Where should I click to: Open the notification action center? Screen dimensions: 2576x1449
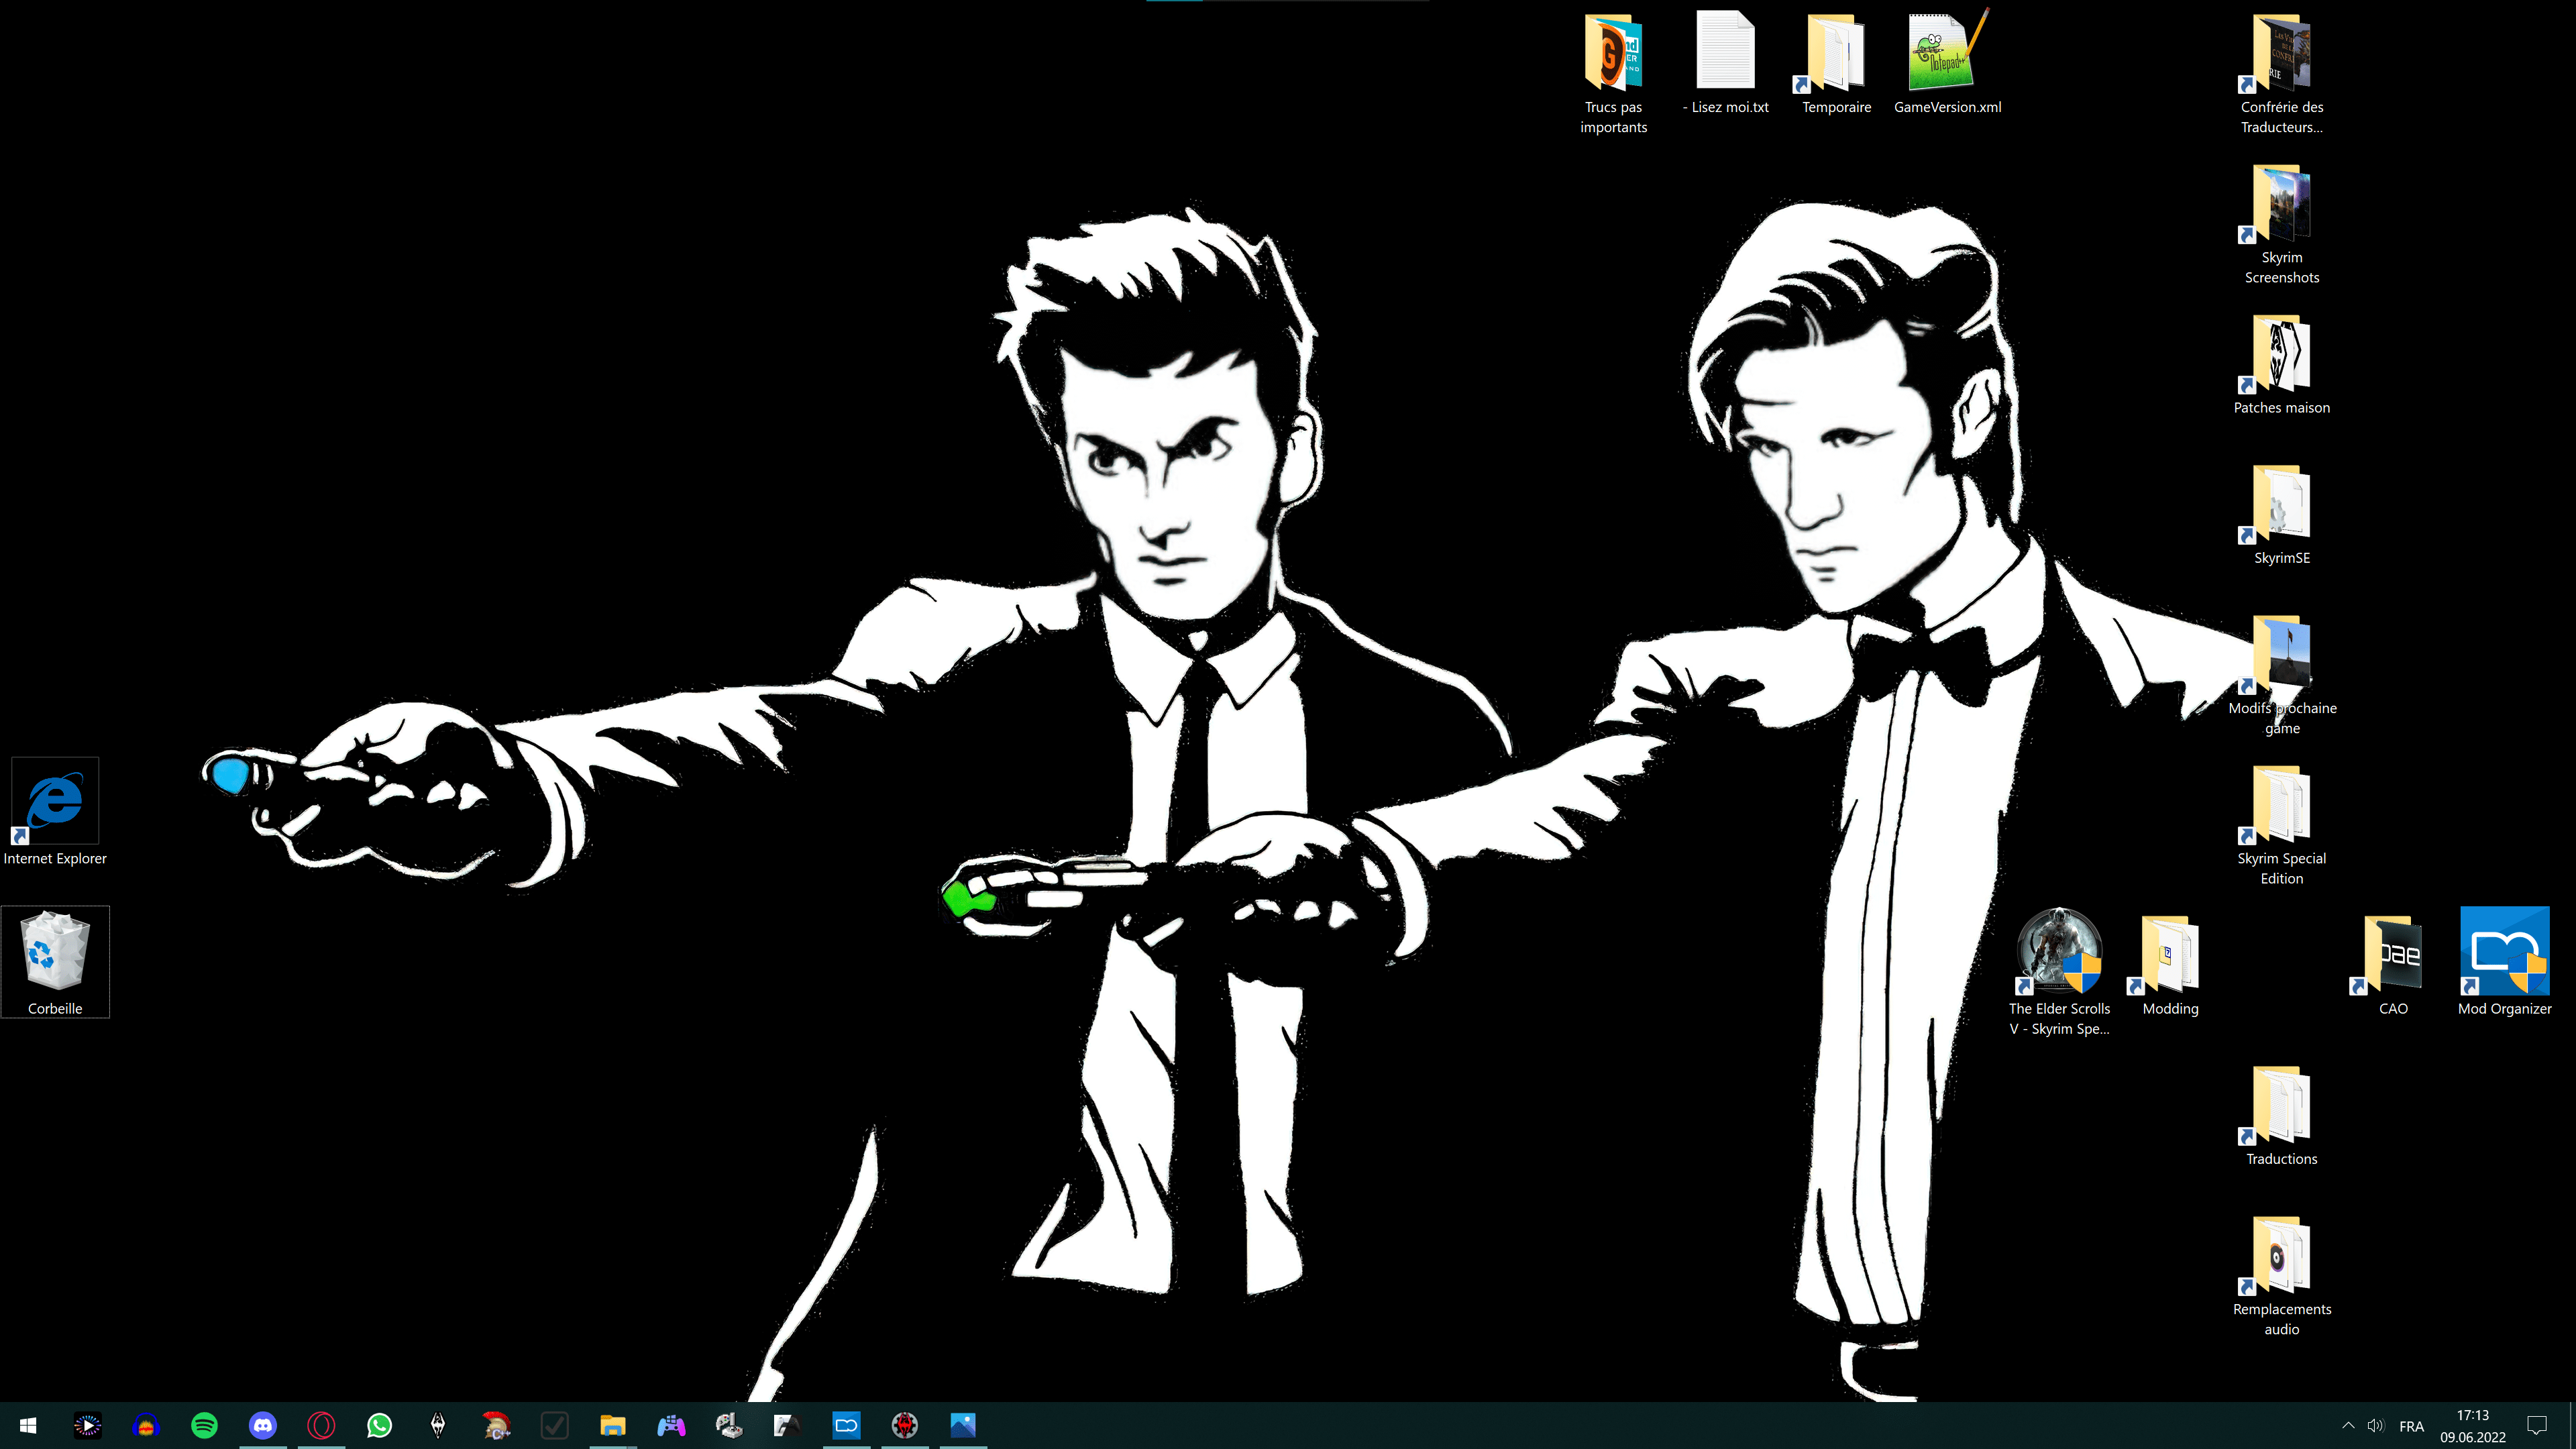(2537, 1425)
